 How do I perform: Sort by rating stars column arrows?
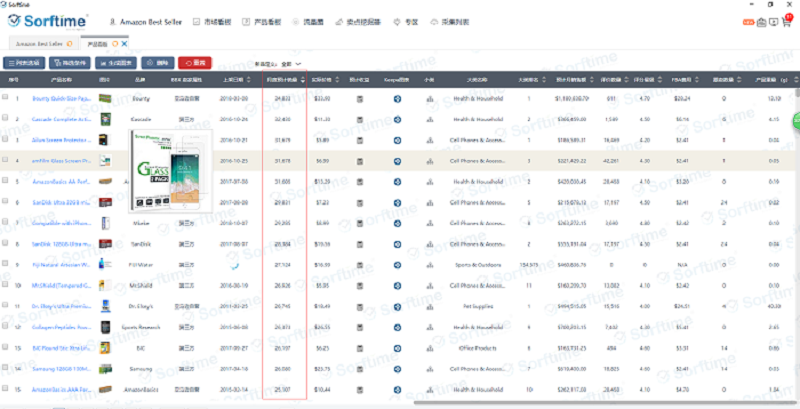[x=660, y=80]
